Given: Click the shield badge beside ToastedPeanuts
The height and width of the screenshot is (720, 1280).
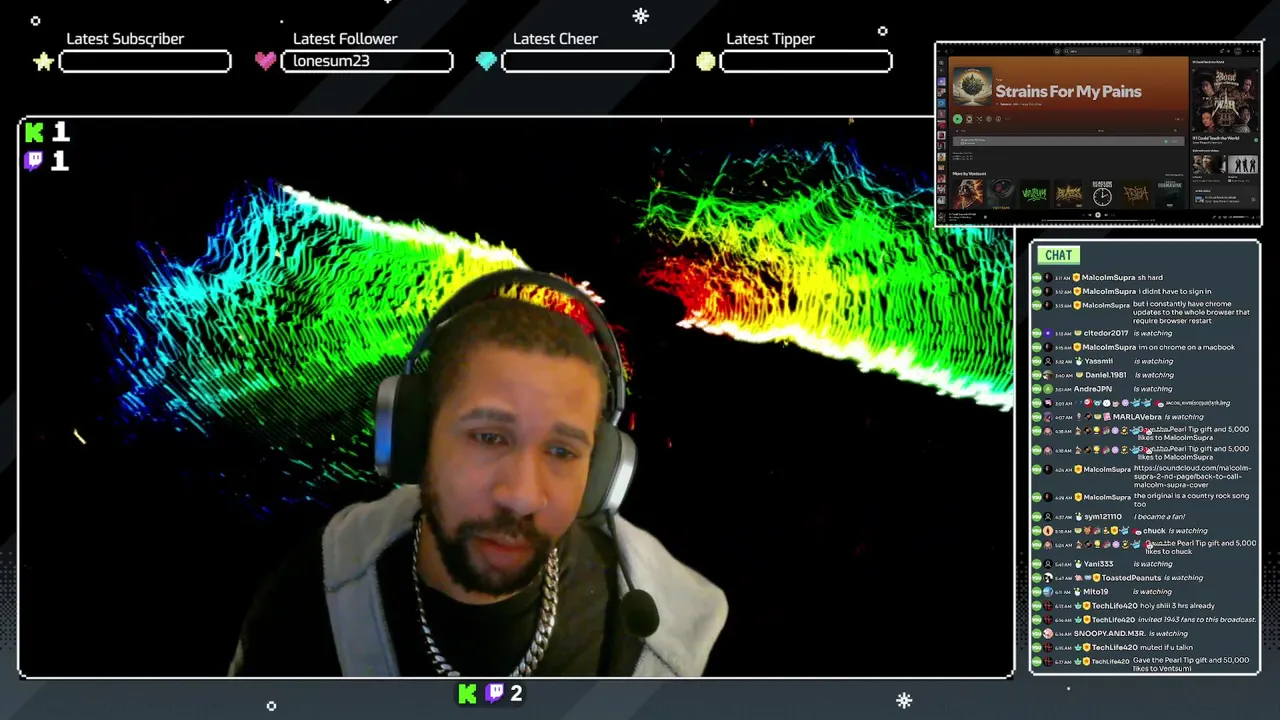Looking at the screenshot, I should pyautogui.click(x=1096, y=578).
